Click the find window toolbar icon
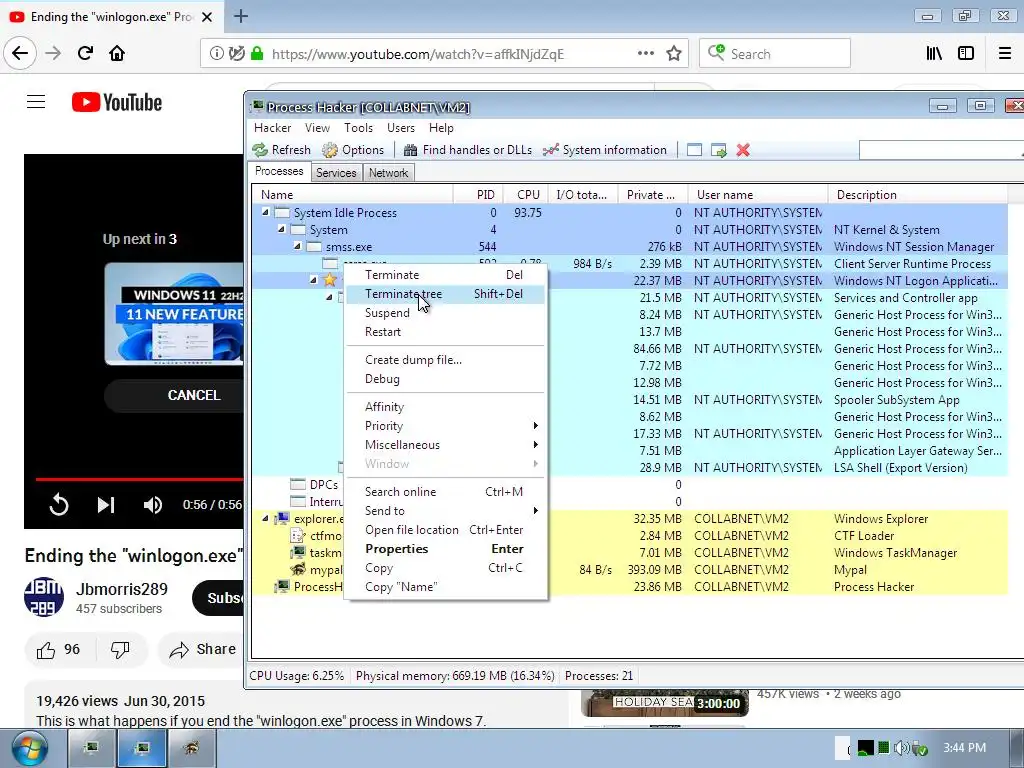The height and width of the screenshot is (768, 1024). pos(694,150)
